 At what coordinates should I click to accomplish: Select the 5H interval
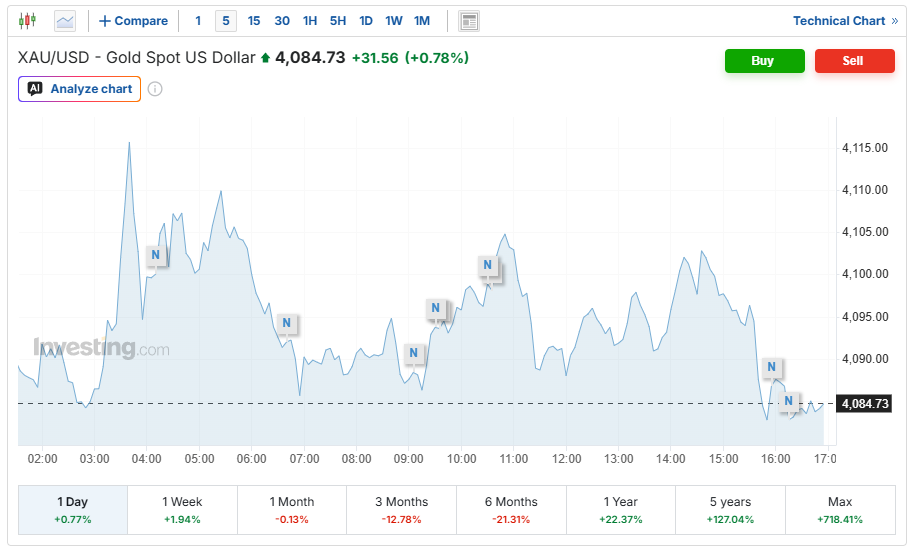point(338,21)
